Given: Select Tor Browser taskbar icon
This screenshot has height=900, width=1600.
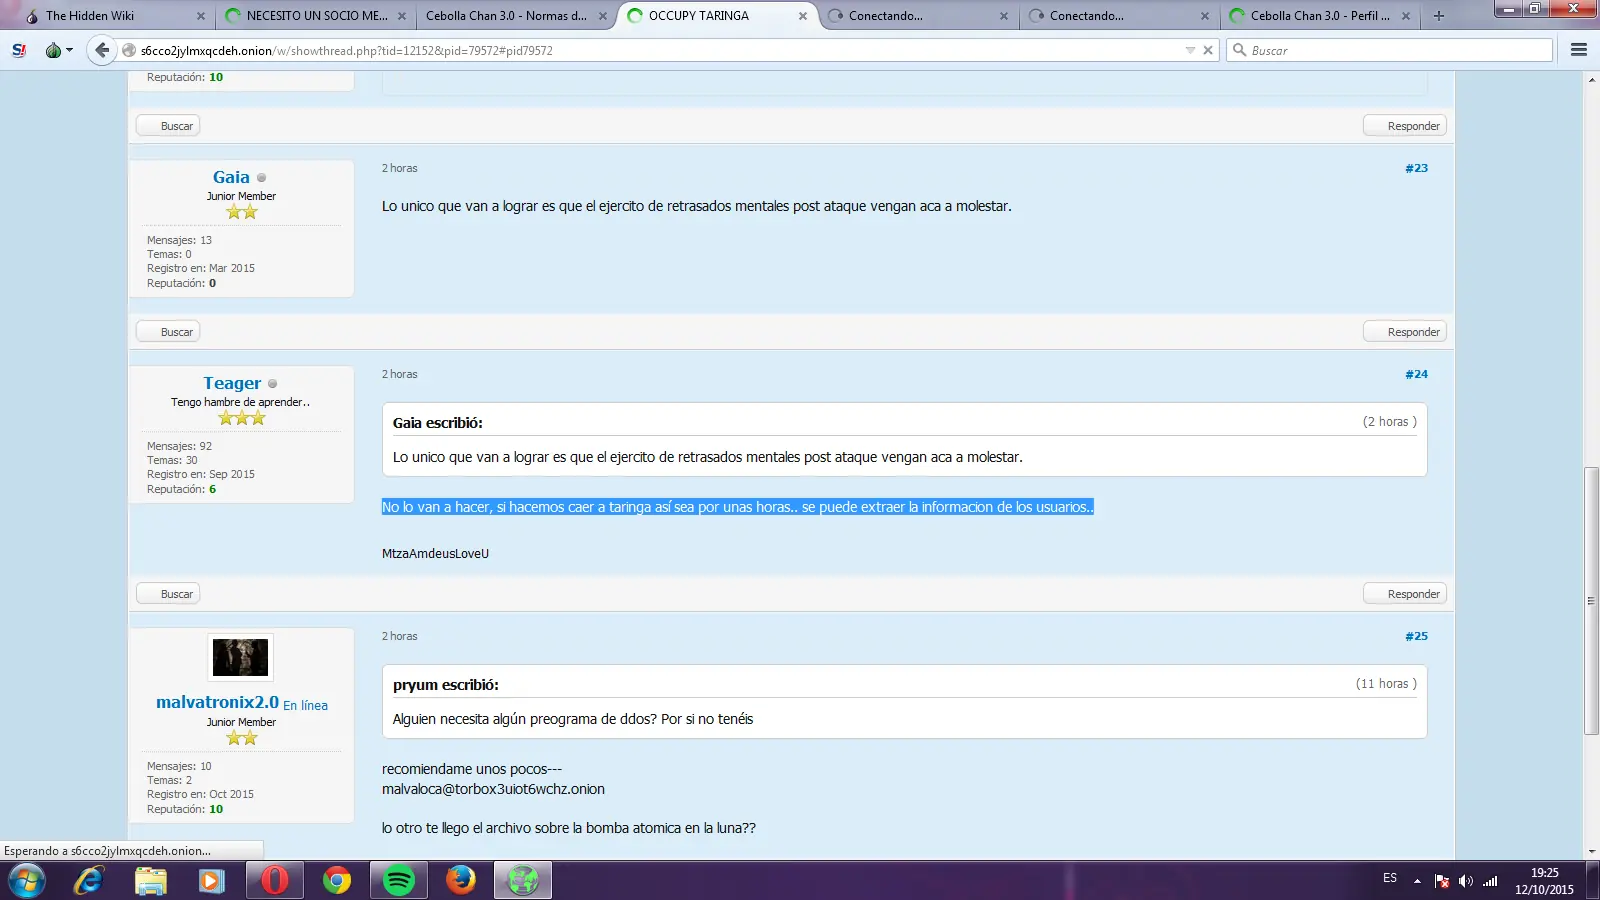Looking at the screenshot, I should pyautogui.click(x=523, y=881).
